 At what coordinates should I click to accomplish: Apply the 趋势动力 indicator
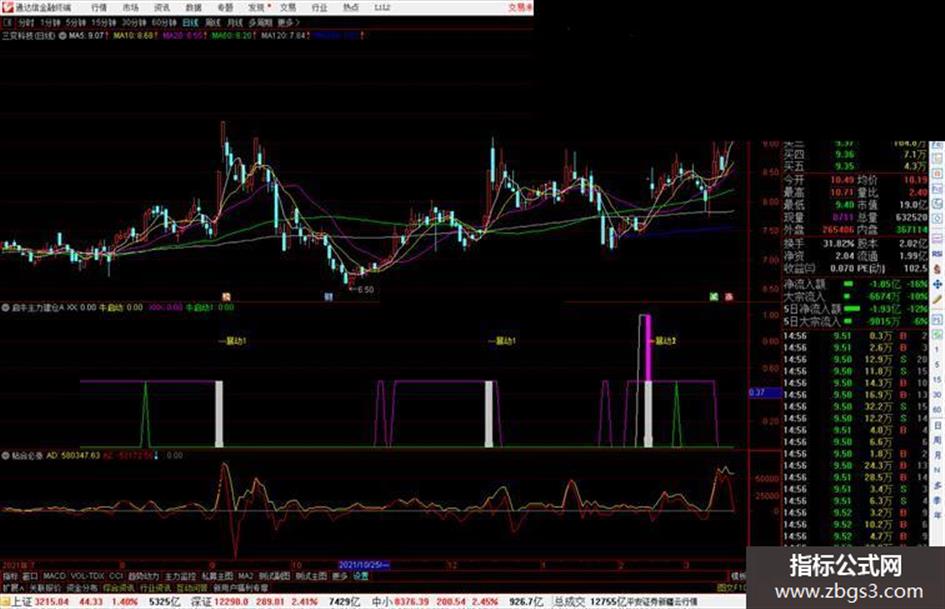point(143,576)
